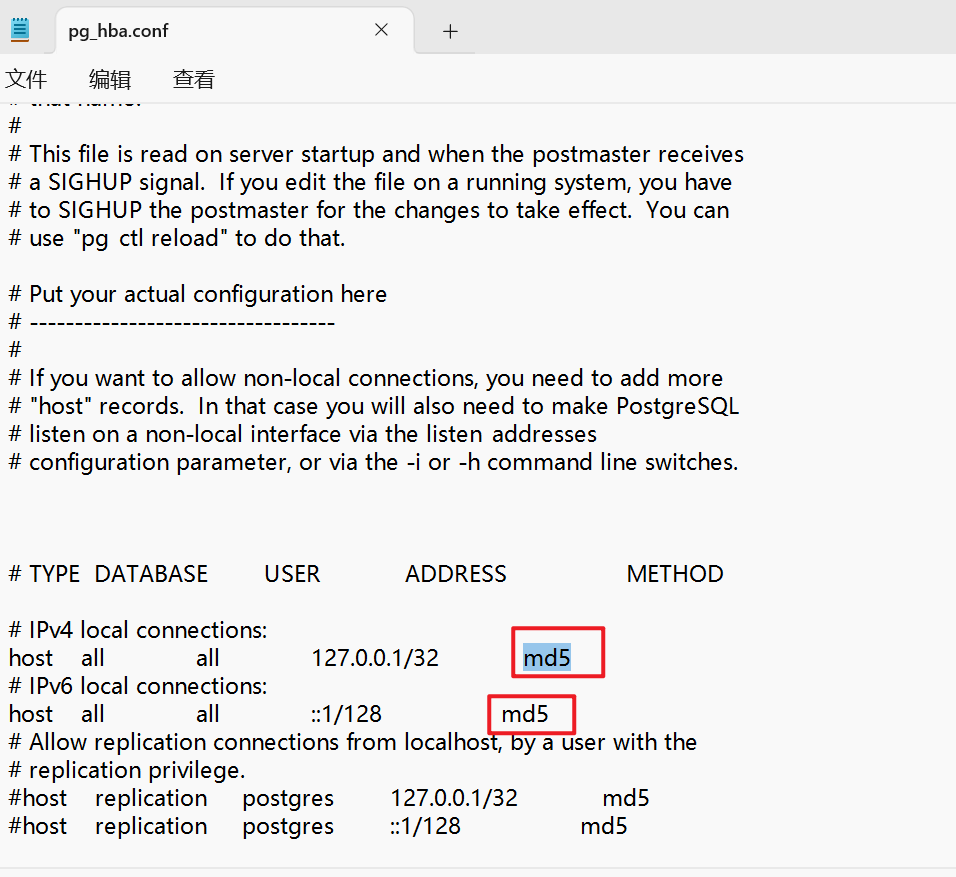Open the 文件 menu

tap(26, 79)
